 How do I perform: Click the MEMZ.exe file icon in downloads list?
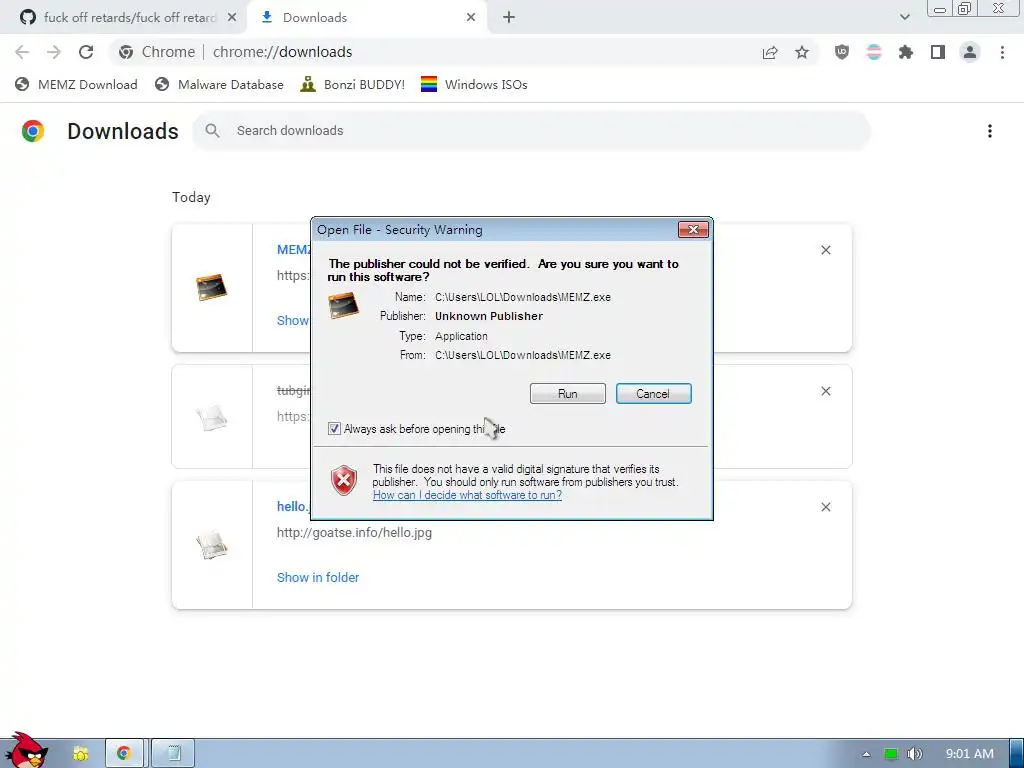click(x=212, y=287)
